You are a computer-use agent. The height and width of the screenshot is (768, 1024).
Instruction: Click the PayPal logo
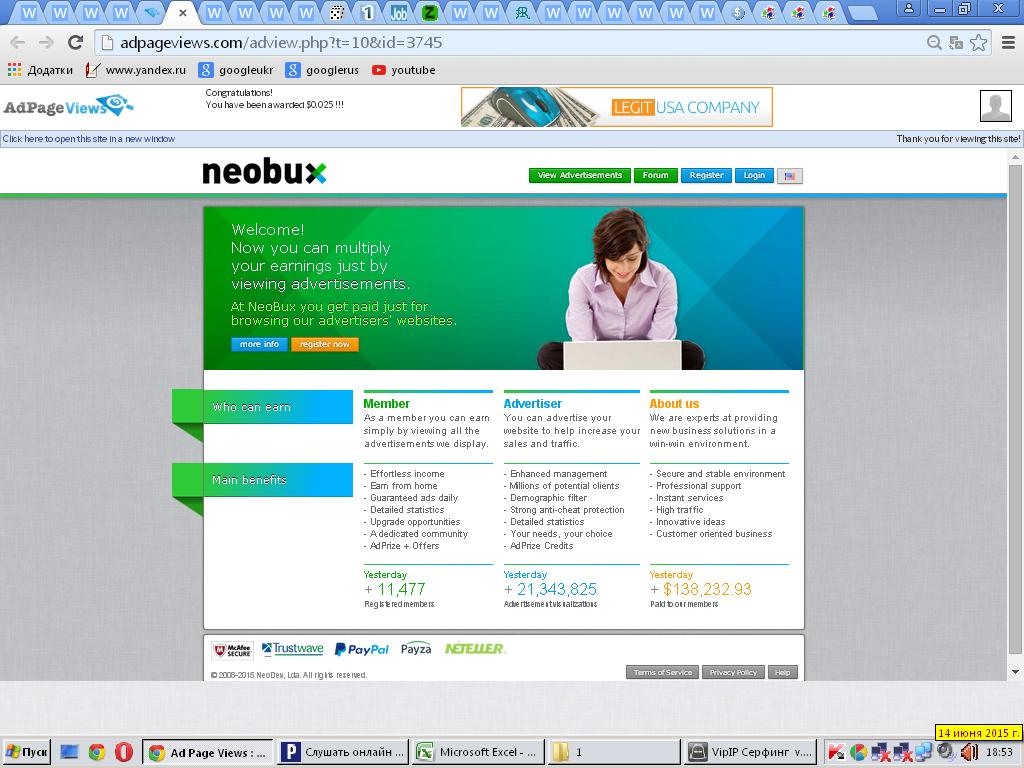pos(361,649)
